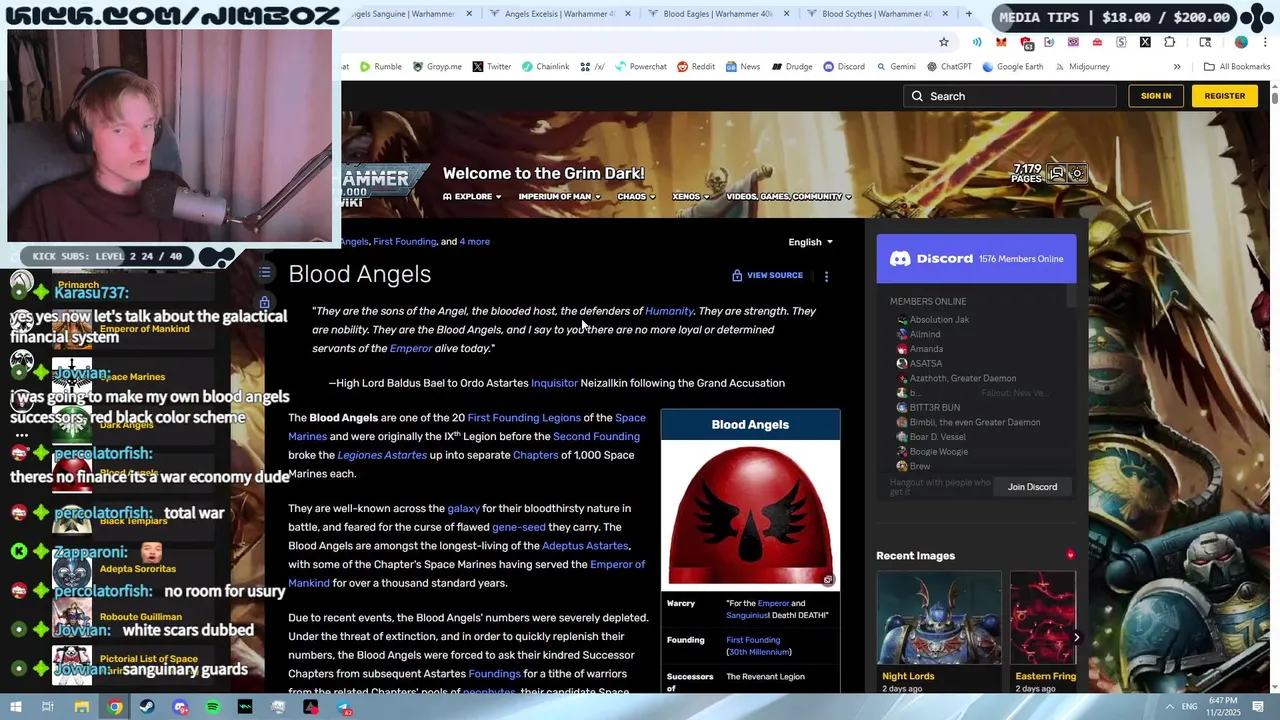Open Telegram from the taskbar
Image resolution: width=1280 pixels, height=720 pixels.
(x=344, y=707)
